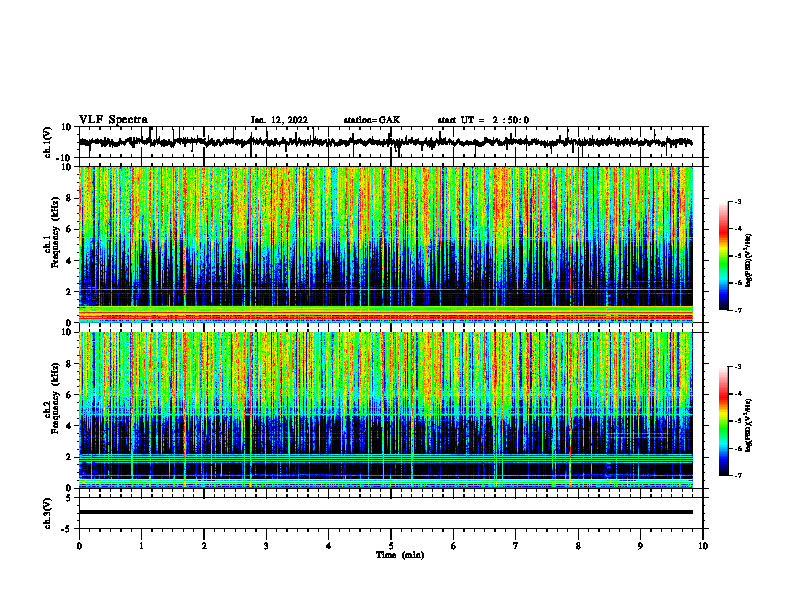Viewport: 792px width, 612px height.
Task: Click the 'VLF Spectra' plot title
Action: click(113, 120)
